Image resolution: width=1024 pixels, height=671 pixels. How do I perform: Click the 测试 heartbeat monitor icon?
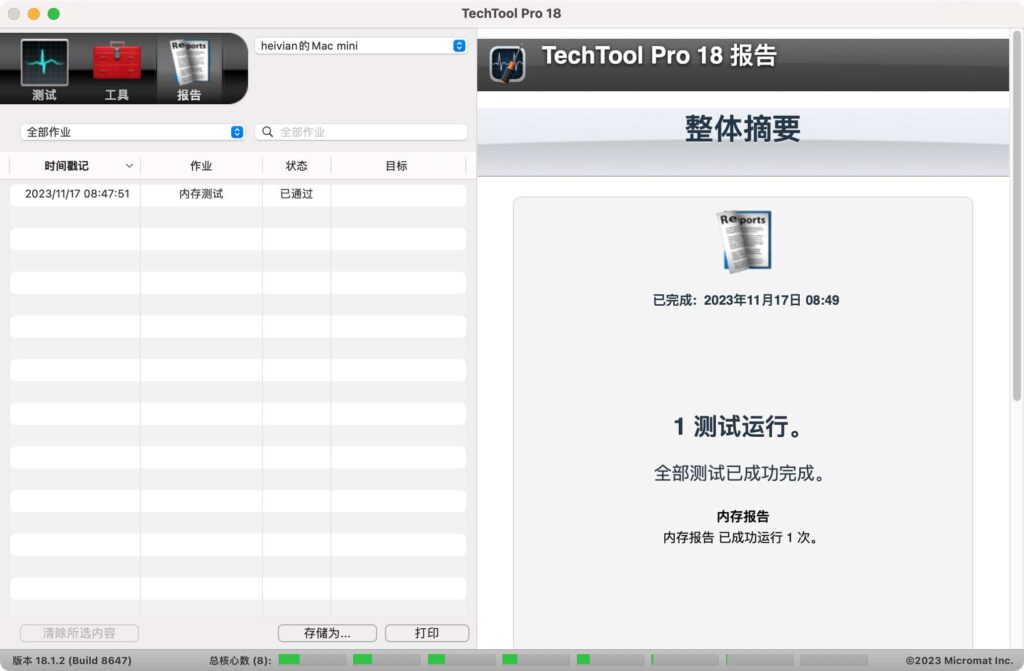tap(43, 60)
